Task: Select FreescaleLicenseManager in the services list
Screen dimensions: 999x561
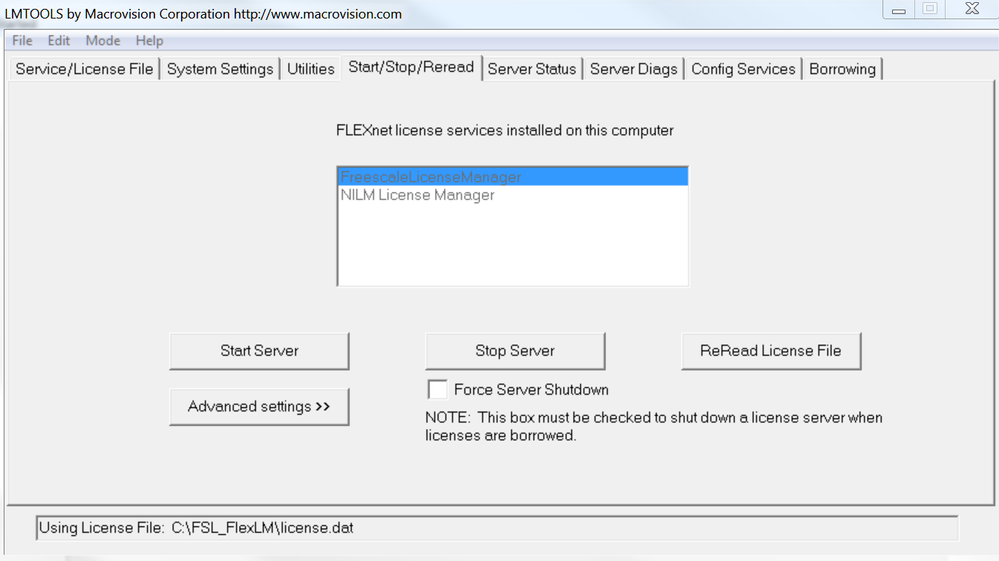Action: tap(431, 177)
